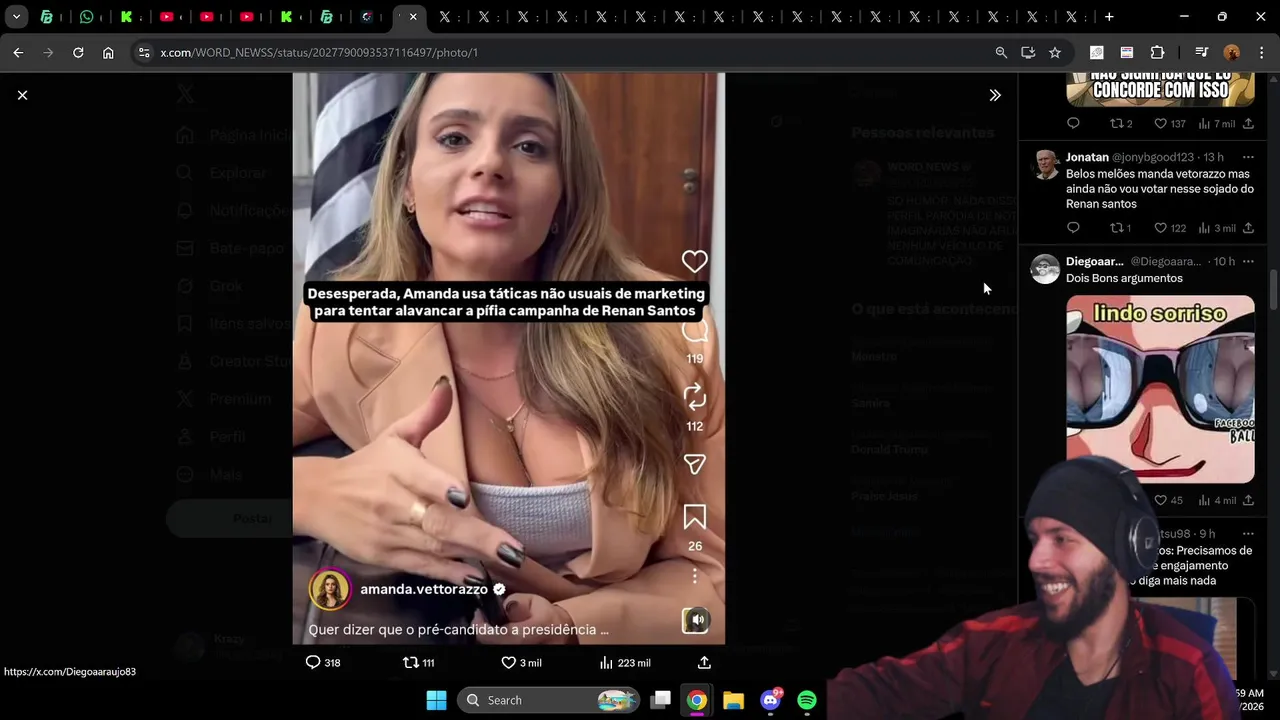Share the comment with 7 mil views
This screenshot has height=720, width=1280.
pos(1248,123)
